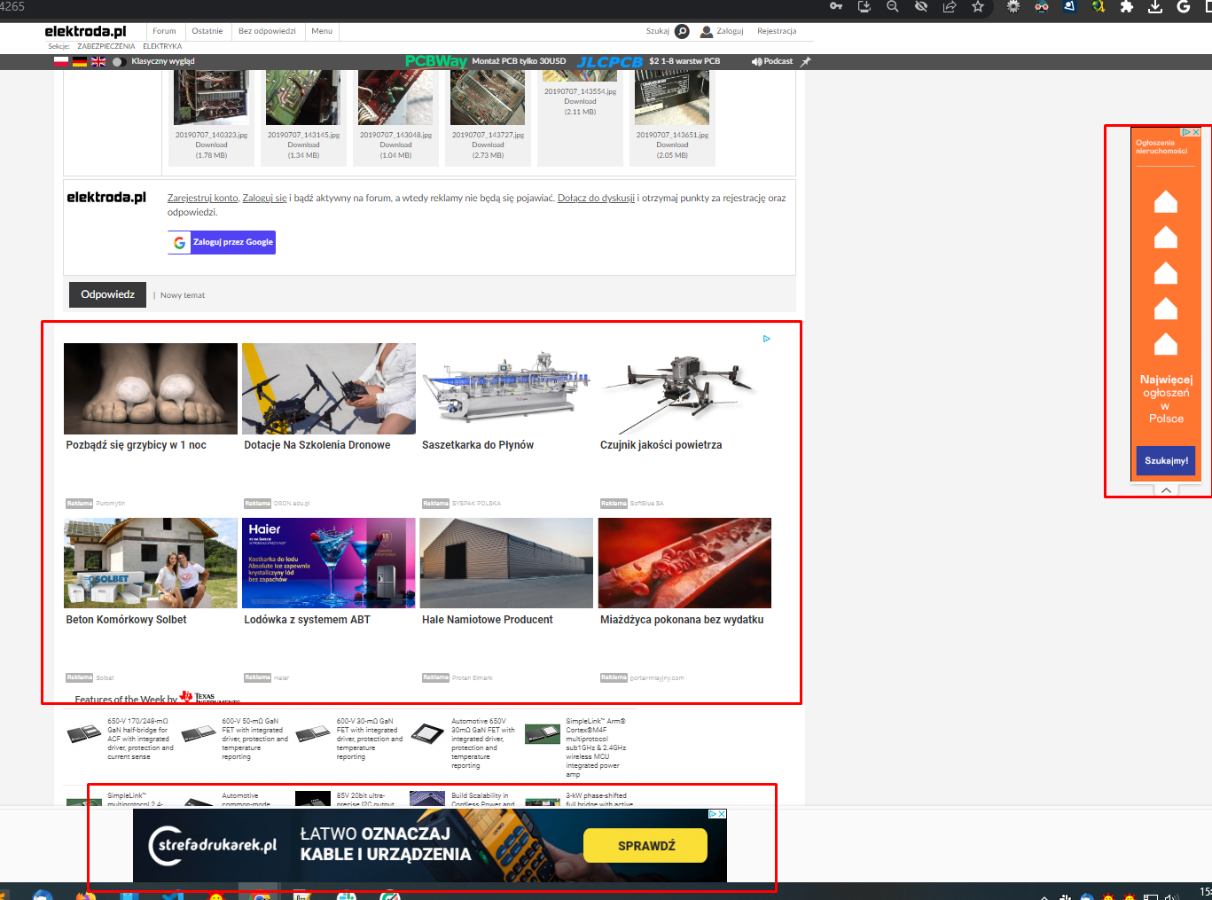Open the goggles-face extension icon in Chrome toolbar

(1041, 6)
